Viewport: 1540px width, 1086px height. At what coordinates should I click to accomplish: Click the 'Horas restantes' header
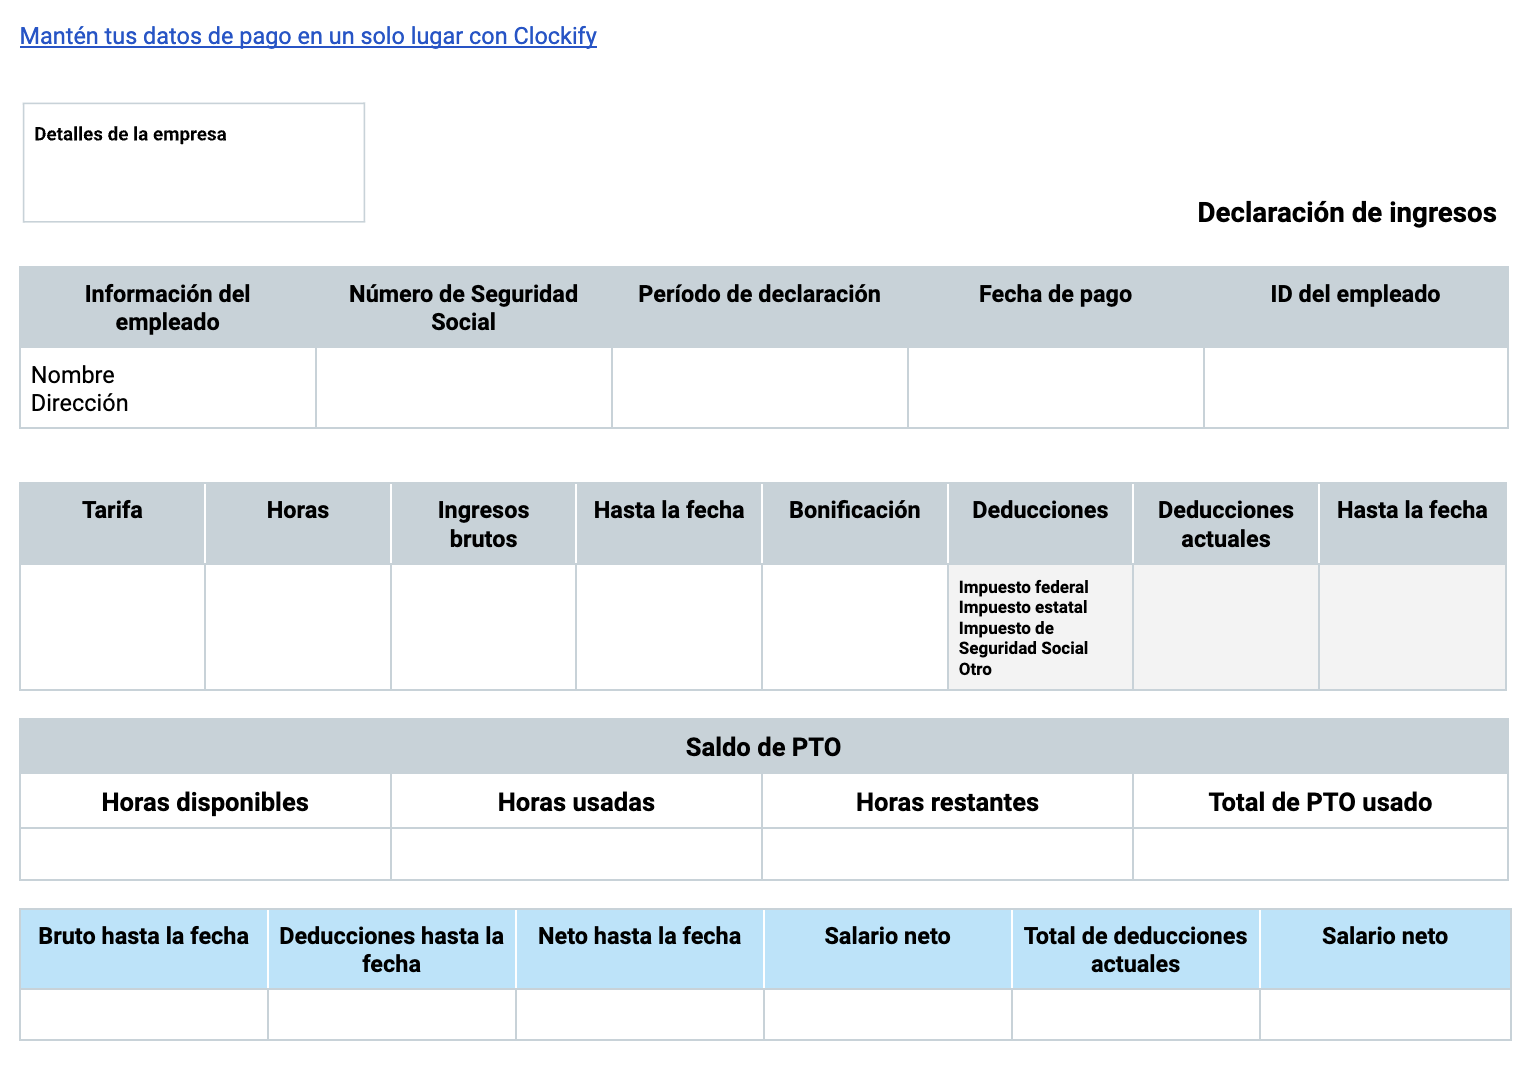pyautogui.click(x=947, y=802)
